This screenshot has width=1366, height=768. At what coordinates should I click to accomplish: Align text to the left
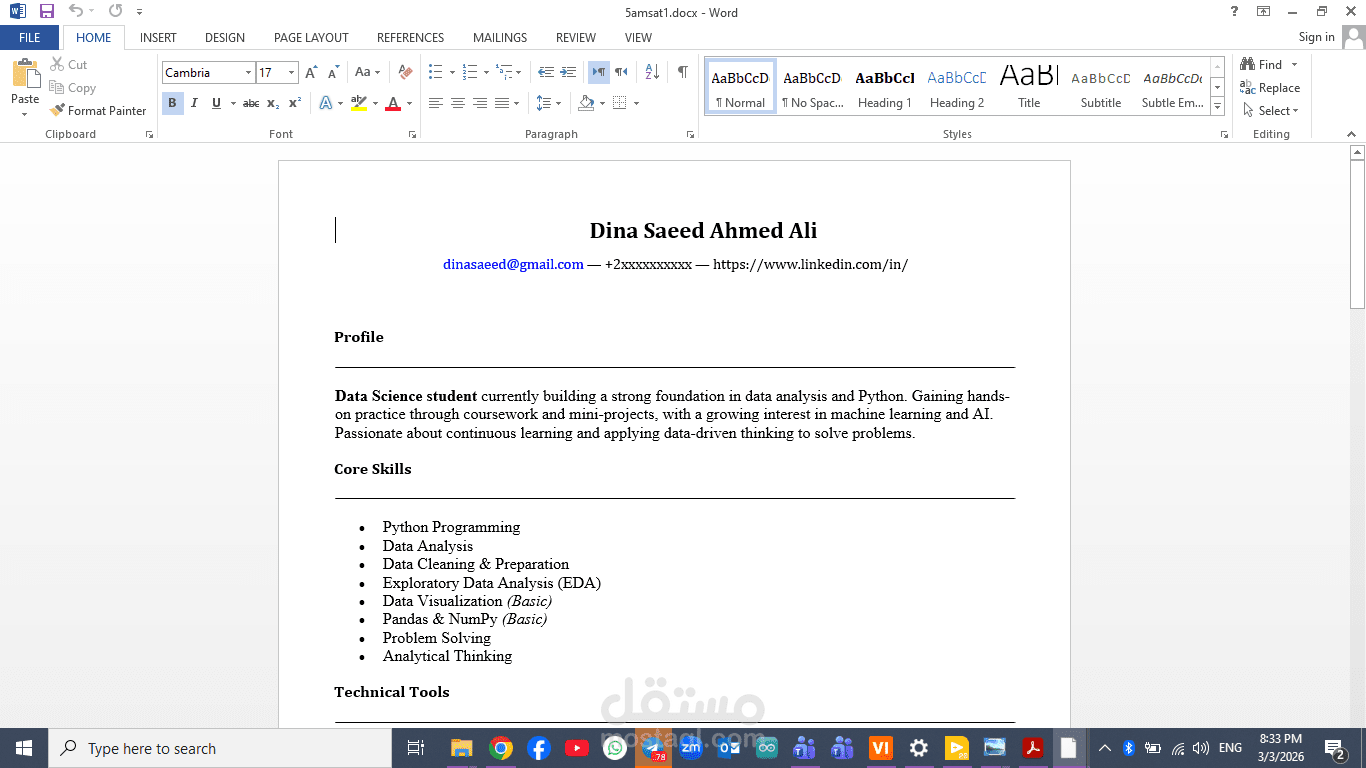[x=436, y=103]
